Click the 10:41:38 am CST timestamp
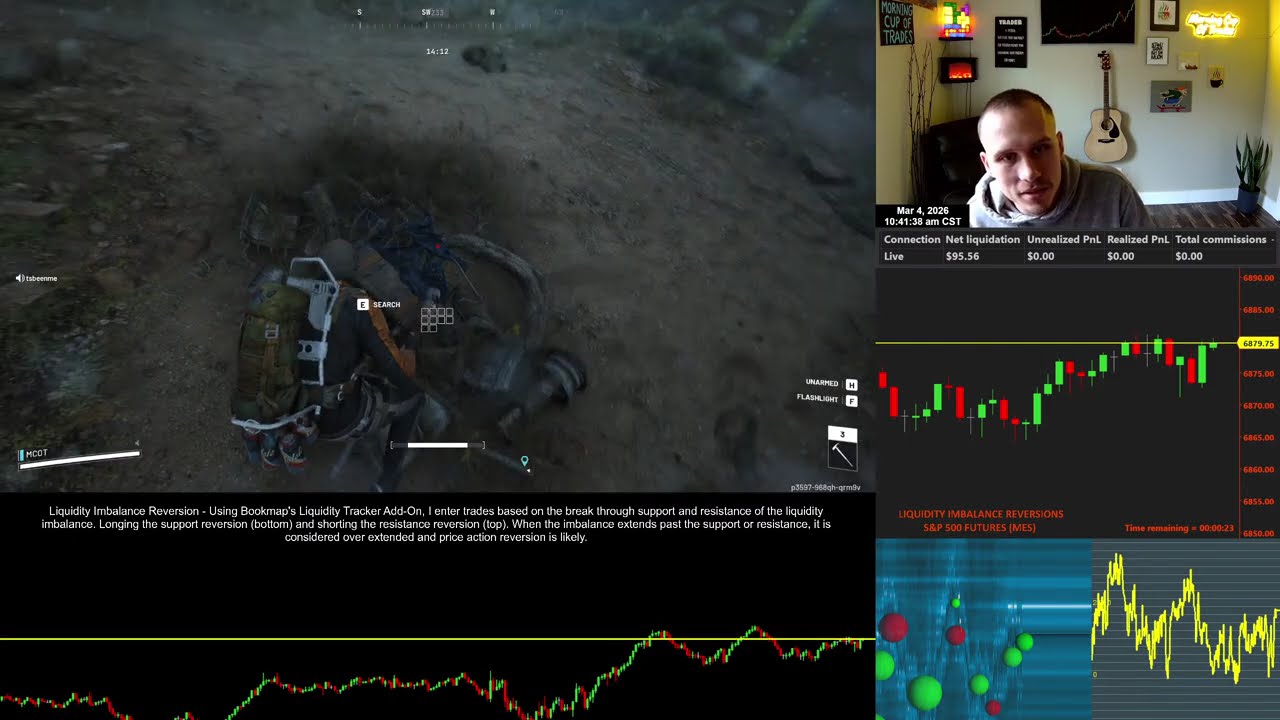Viewport: 1280px width, 720px height. (922, 222)
